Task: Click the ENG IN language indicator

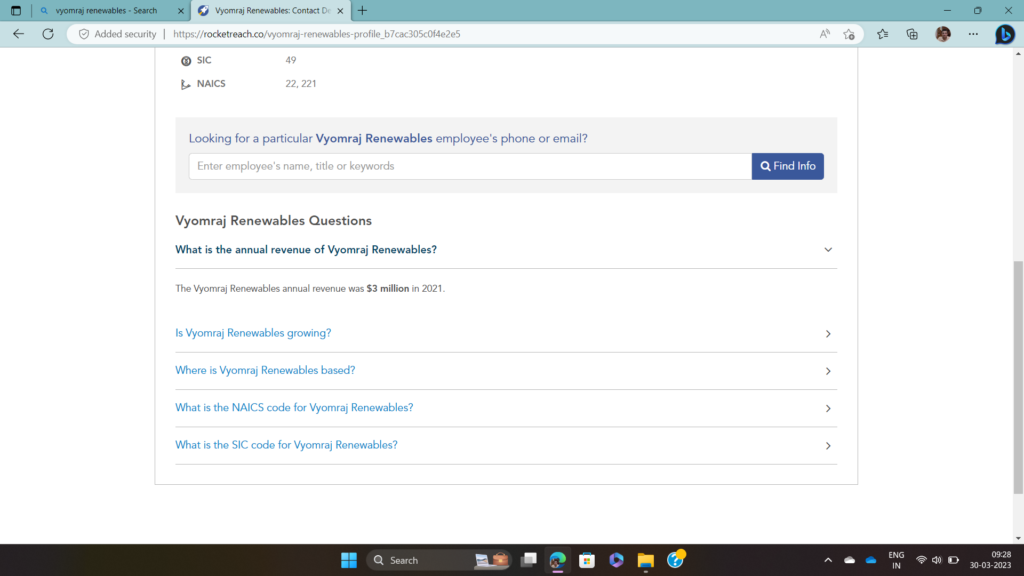Action: coord(896,560)
